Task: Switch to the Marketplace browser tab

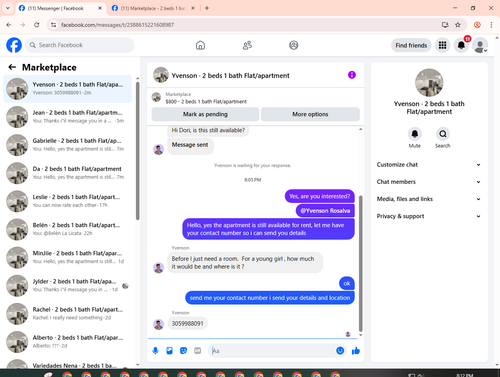Action: point(153,8)
